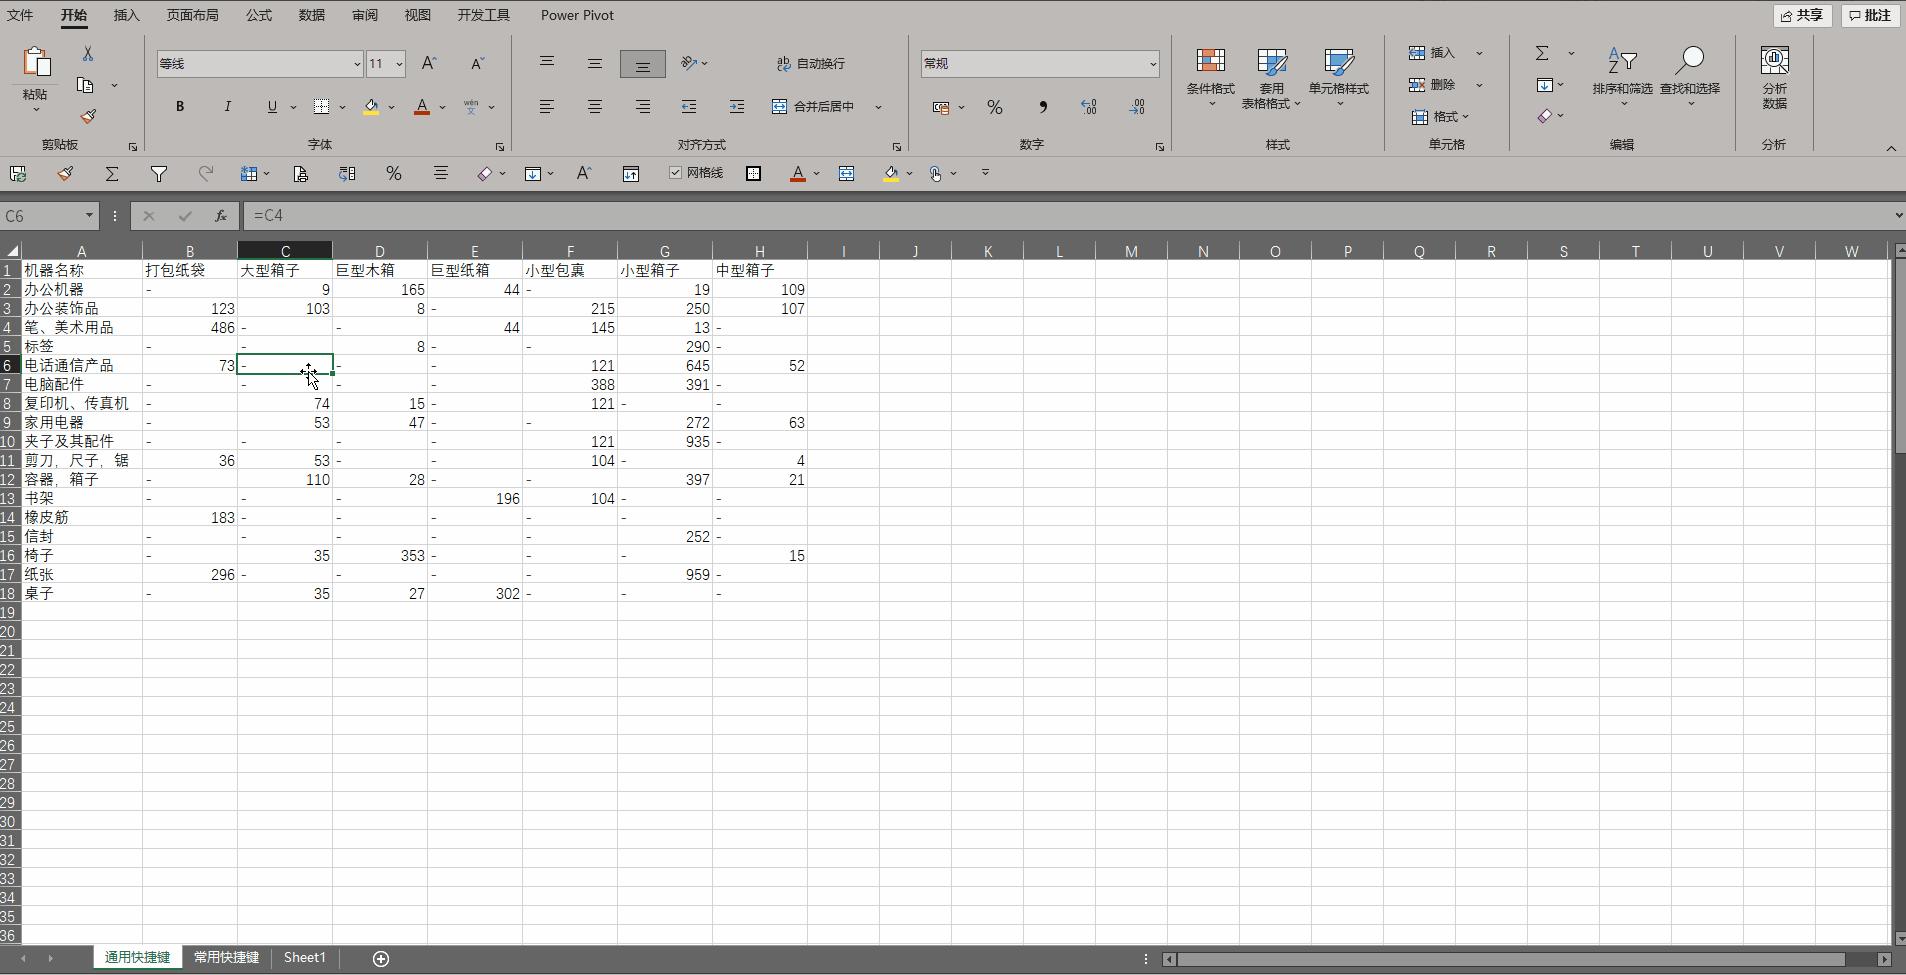Open the 套用表格格式 table format menu
Screen dimensions: 1906x975
[x=1271, y=77]
